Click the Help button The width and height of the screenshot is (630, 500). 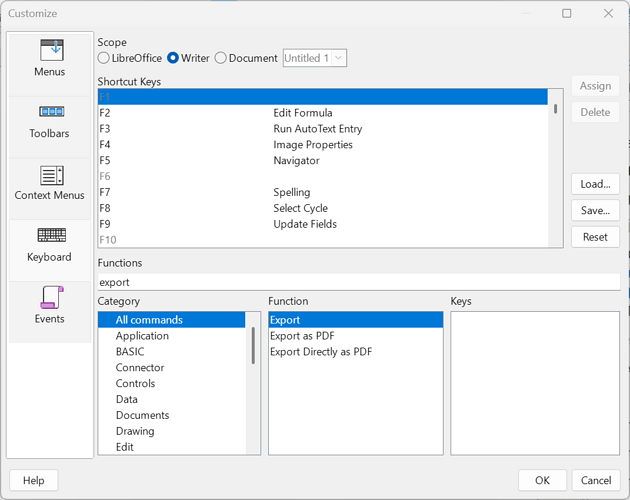click(34, 480)
